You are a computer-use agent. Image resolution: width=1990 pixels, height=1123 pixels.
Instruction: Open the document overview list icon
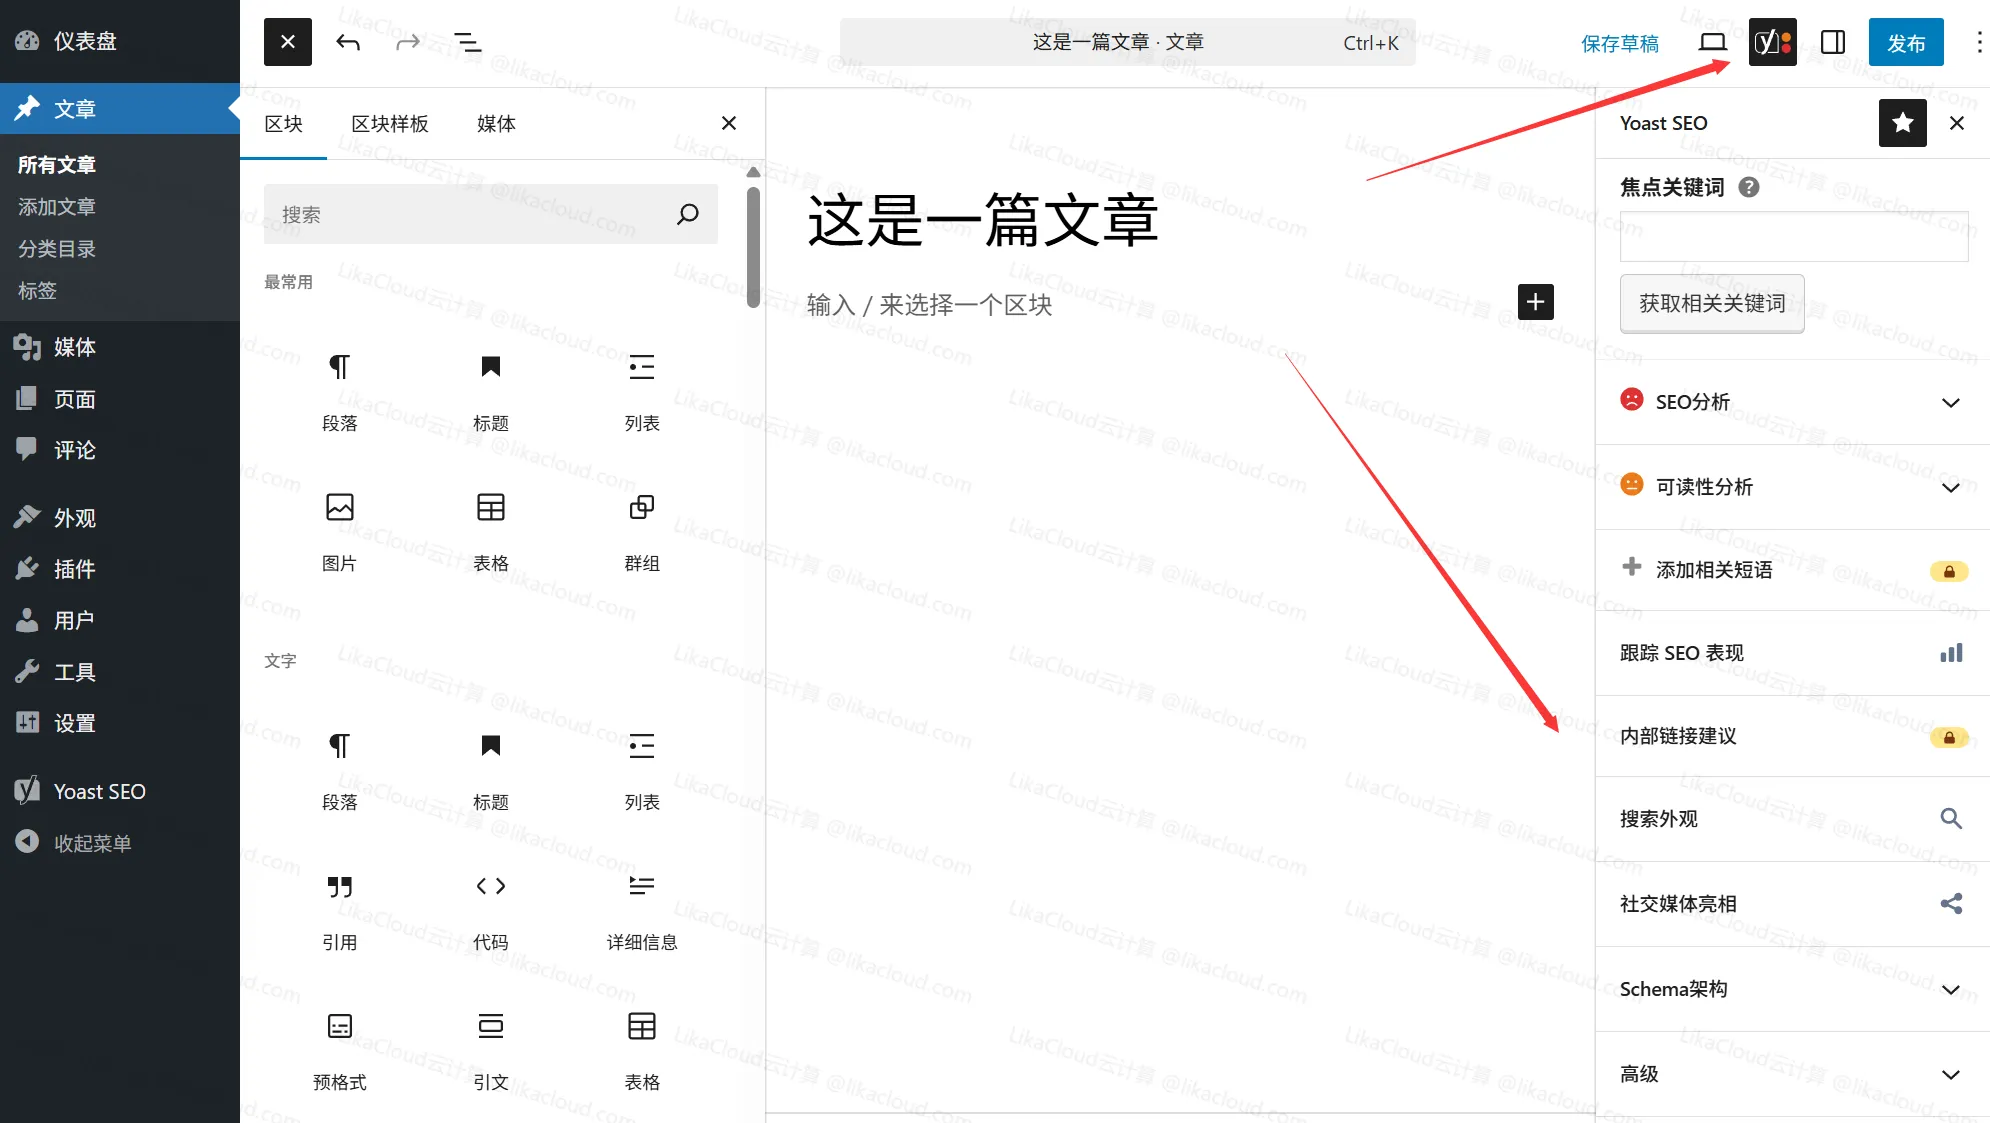tap(466, 42)
